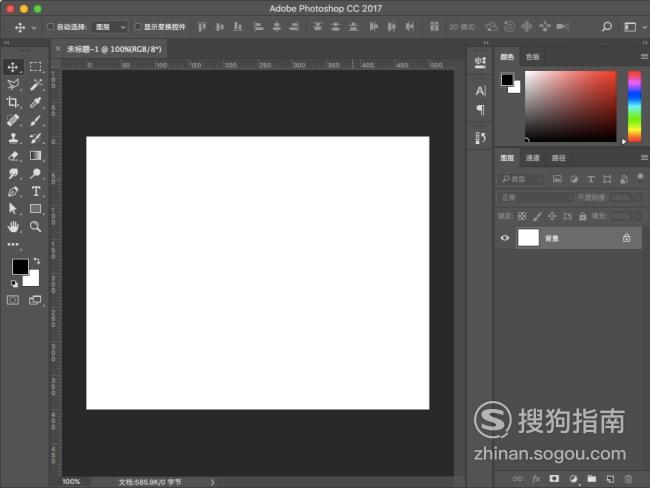Open the layer blend mode dropdown

tap(535, 197)
